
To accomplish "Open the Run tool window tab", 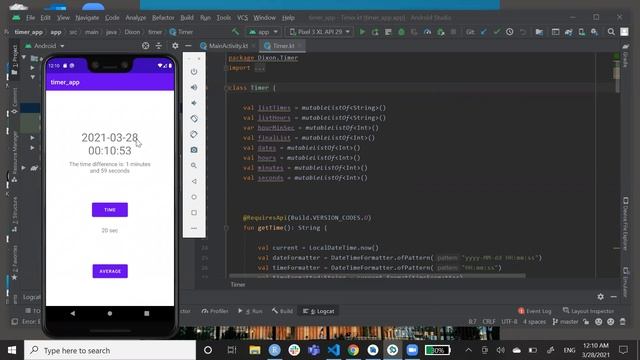I will click(250, 311).
